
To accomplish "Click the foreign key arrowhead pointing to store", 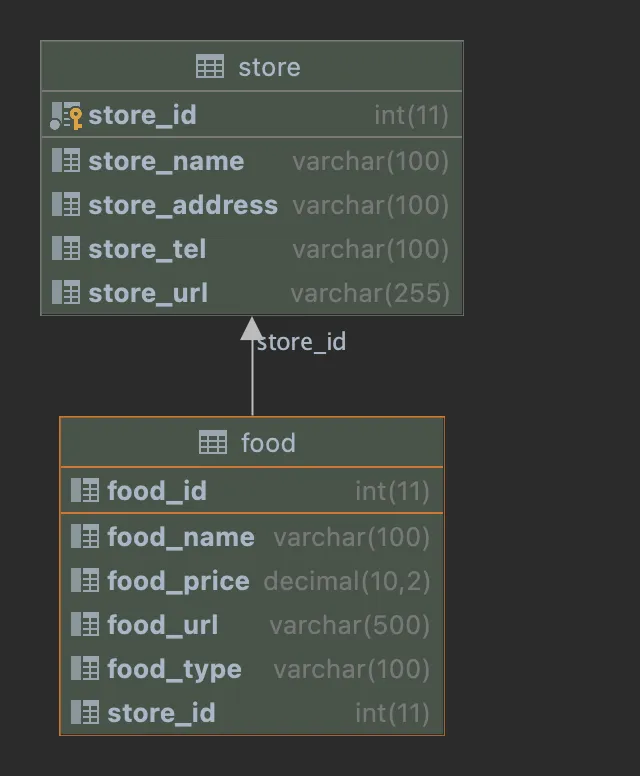I will click(252, 329).
